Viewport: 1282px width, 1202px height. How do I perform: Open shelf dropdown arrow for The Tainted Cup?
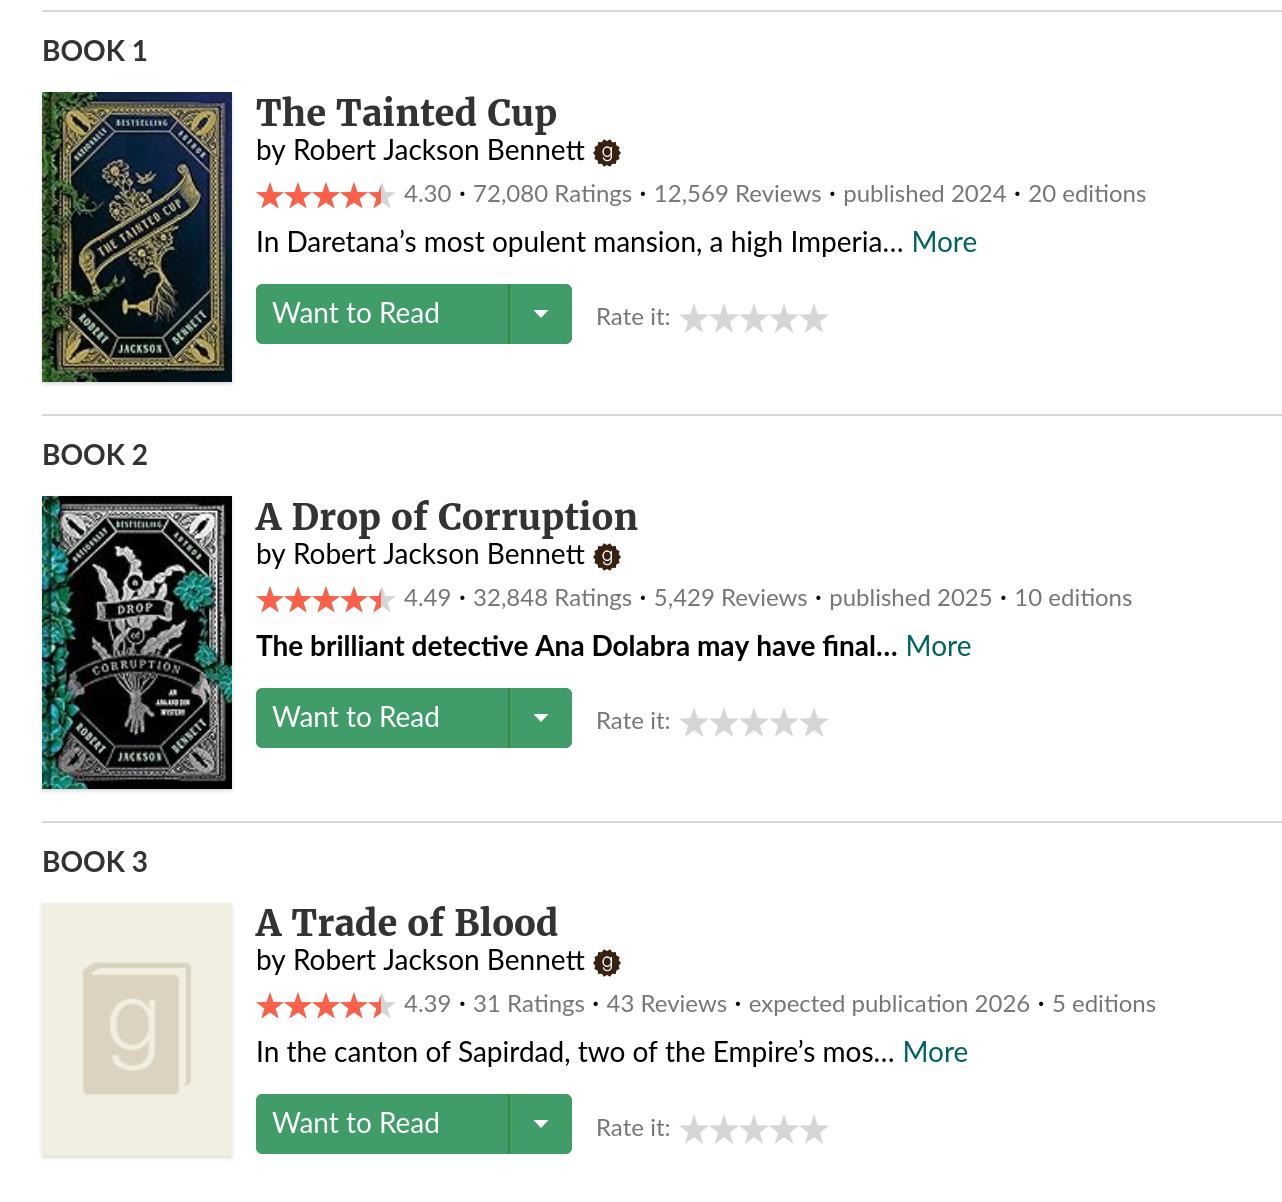(541, 314)
